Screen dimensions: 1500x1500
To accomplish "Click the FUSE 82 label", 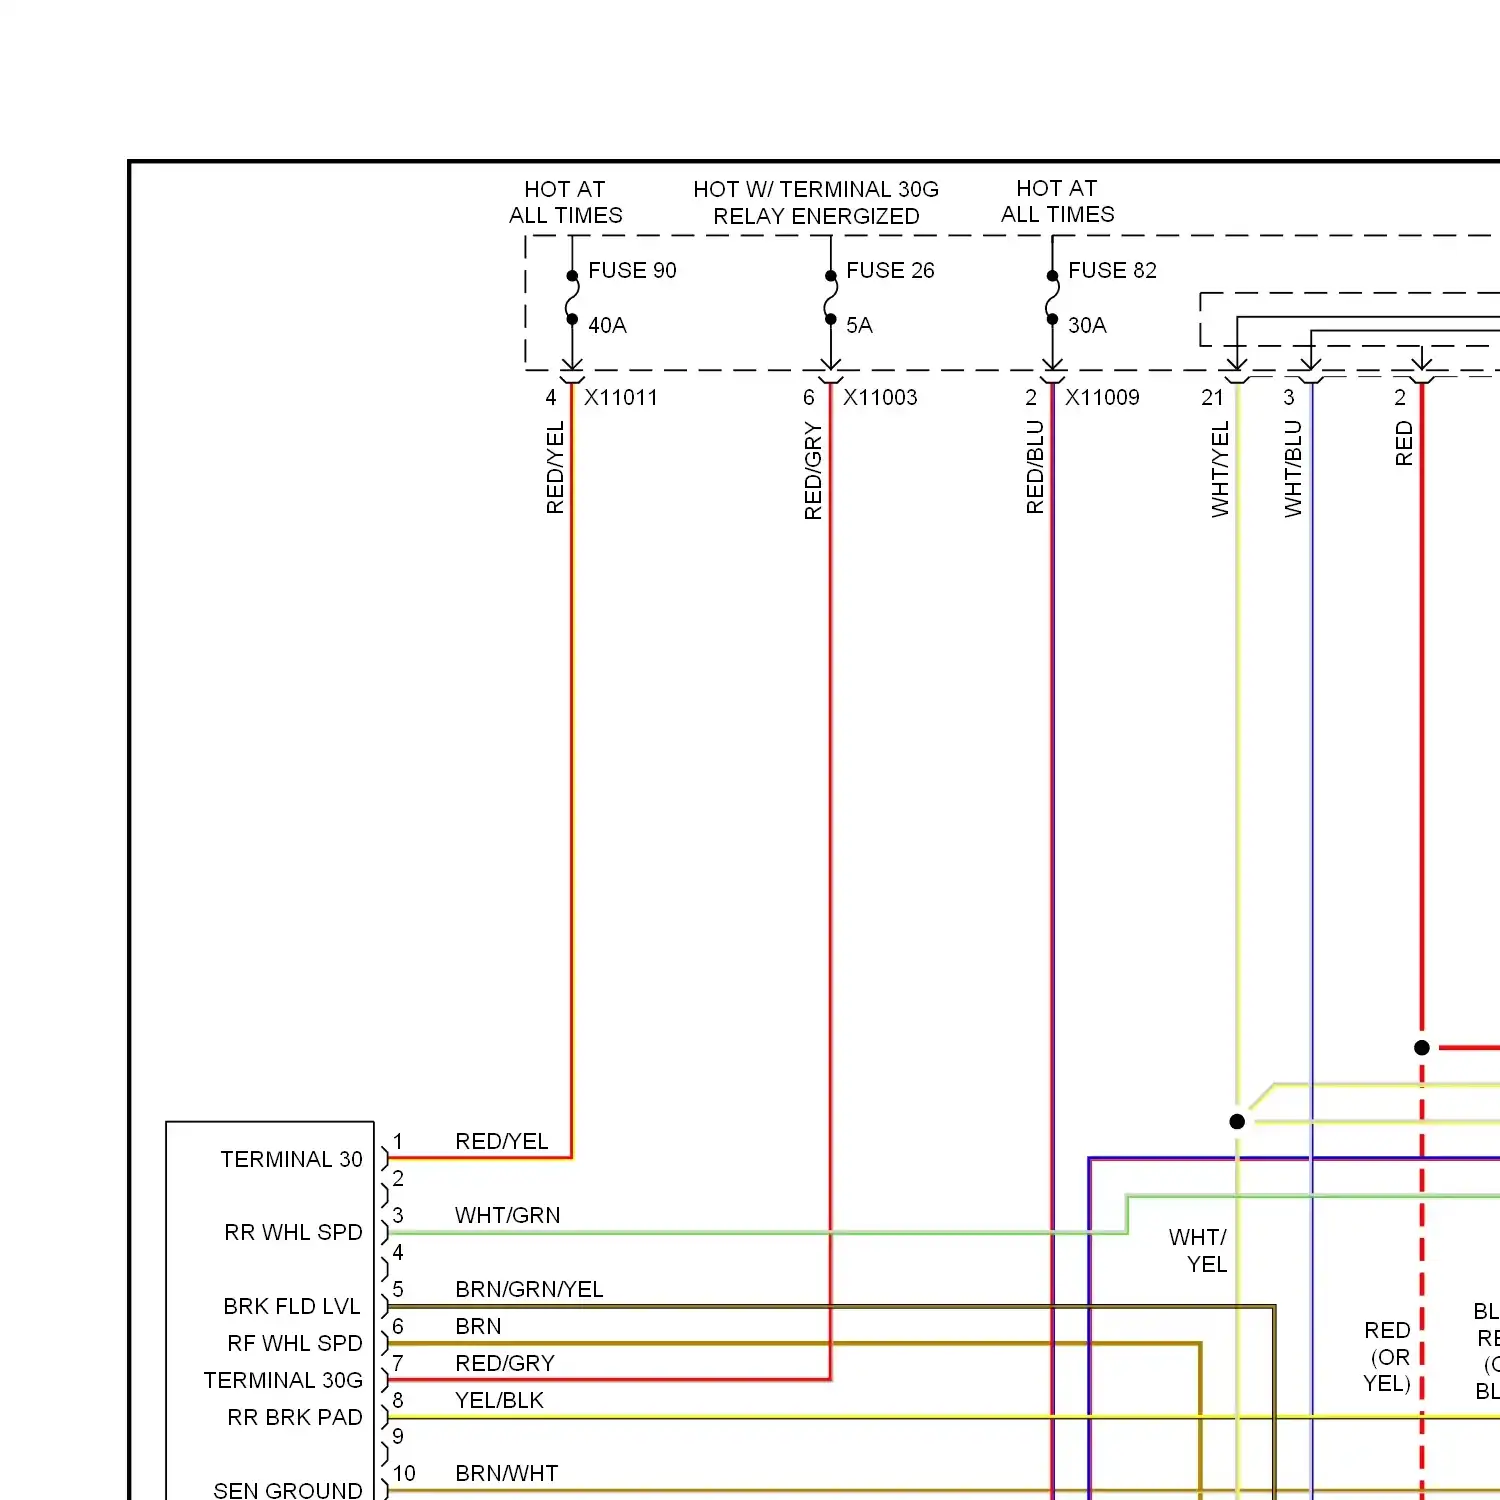I will pos(1112,271).
